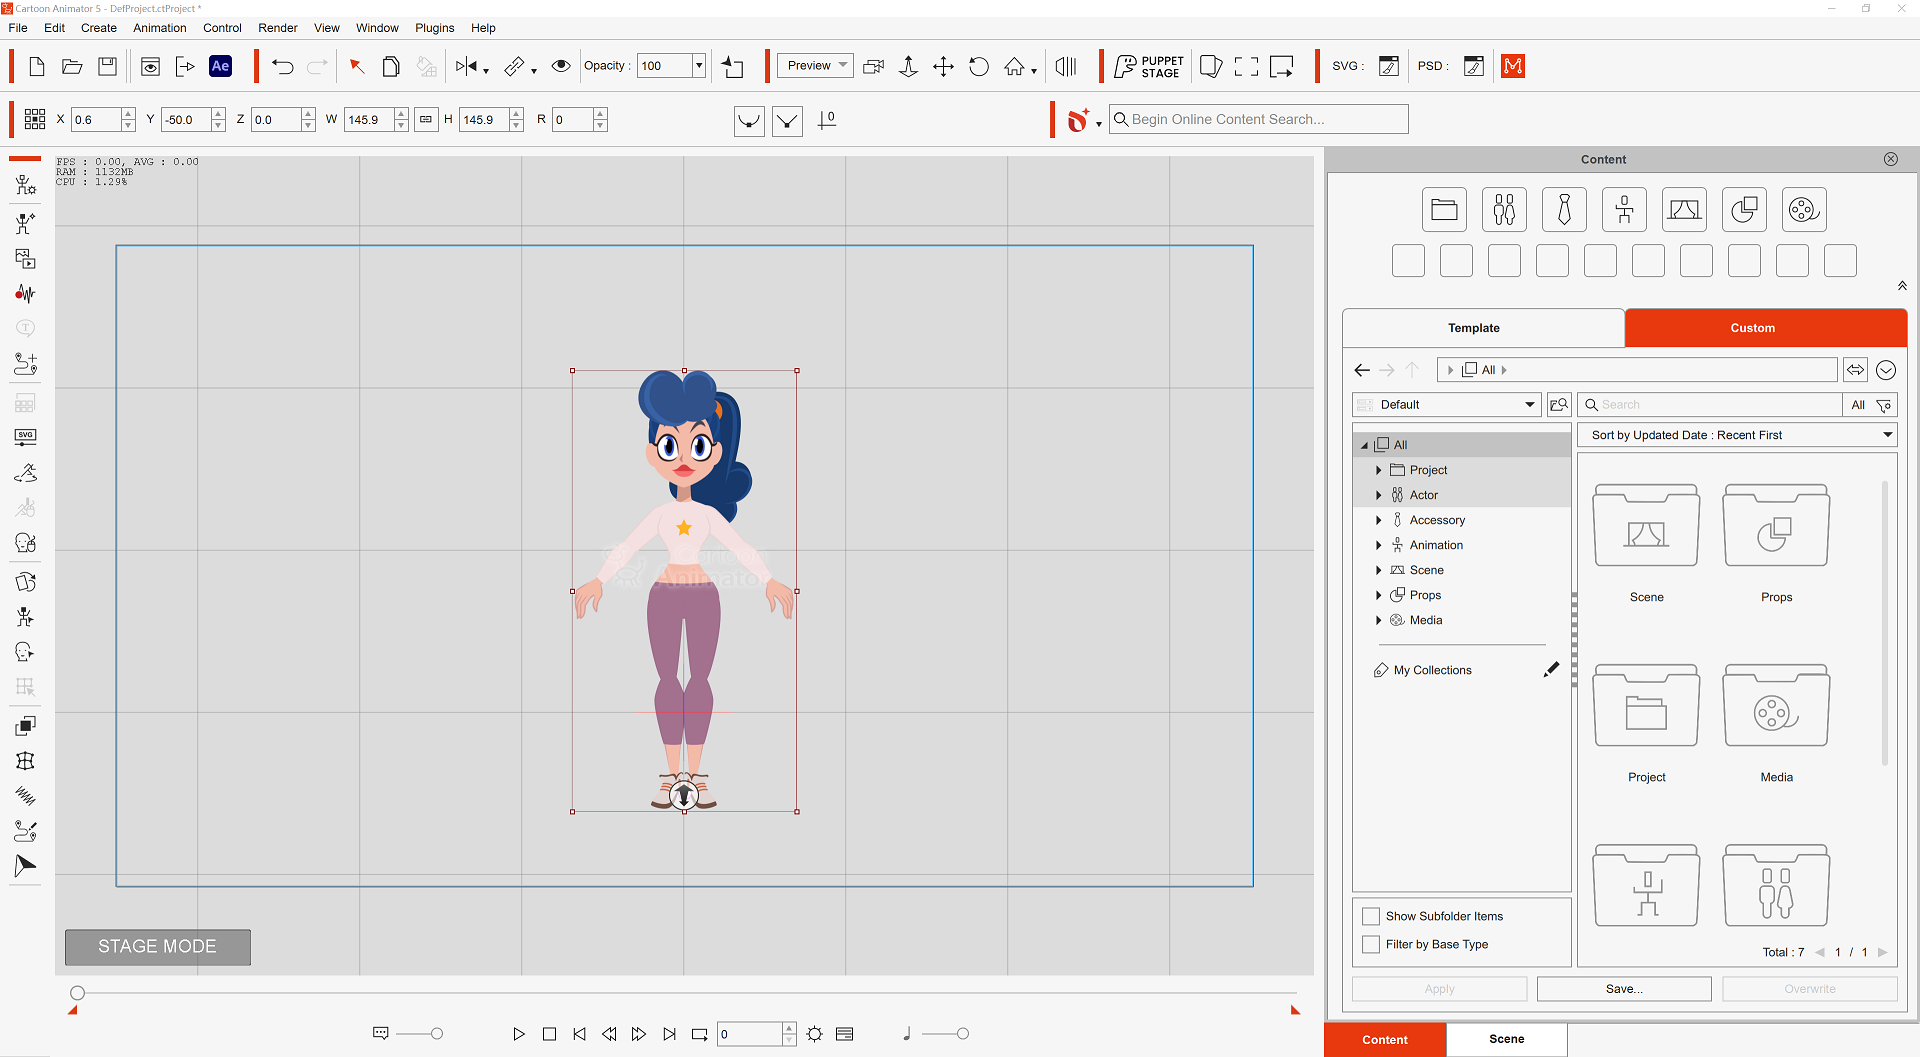The image size is (1920, 1057).
Task: Open Sort by Updated Date dropdown
Action: [x=1737, y=435]
